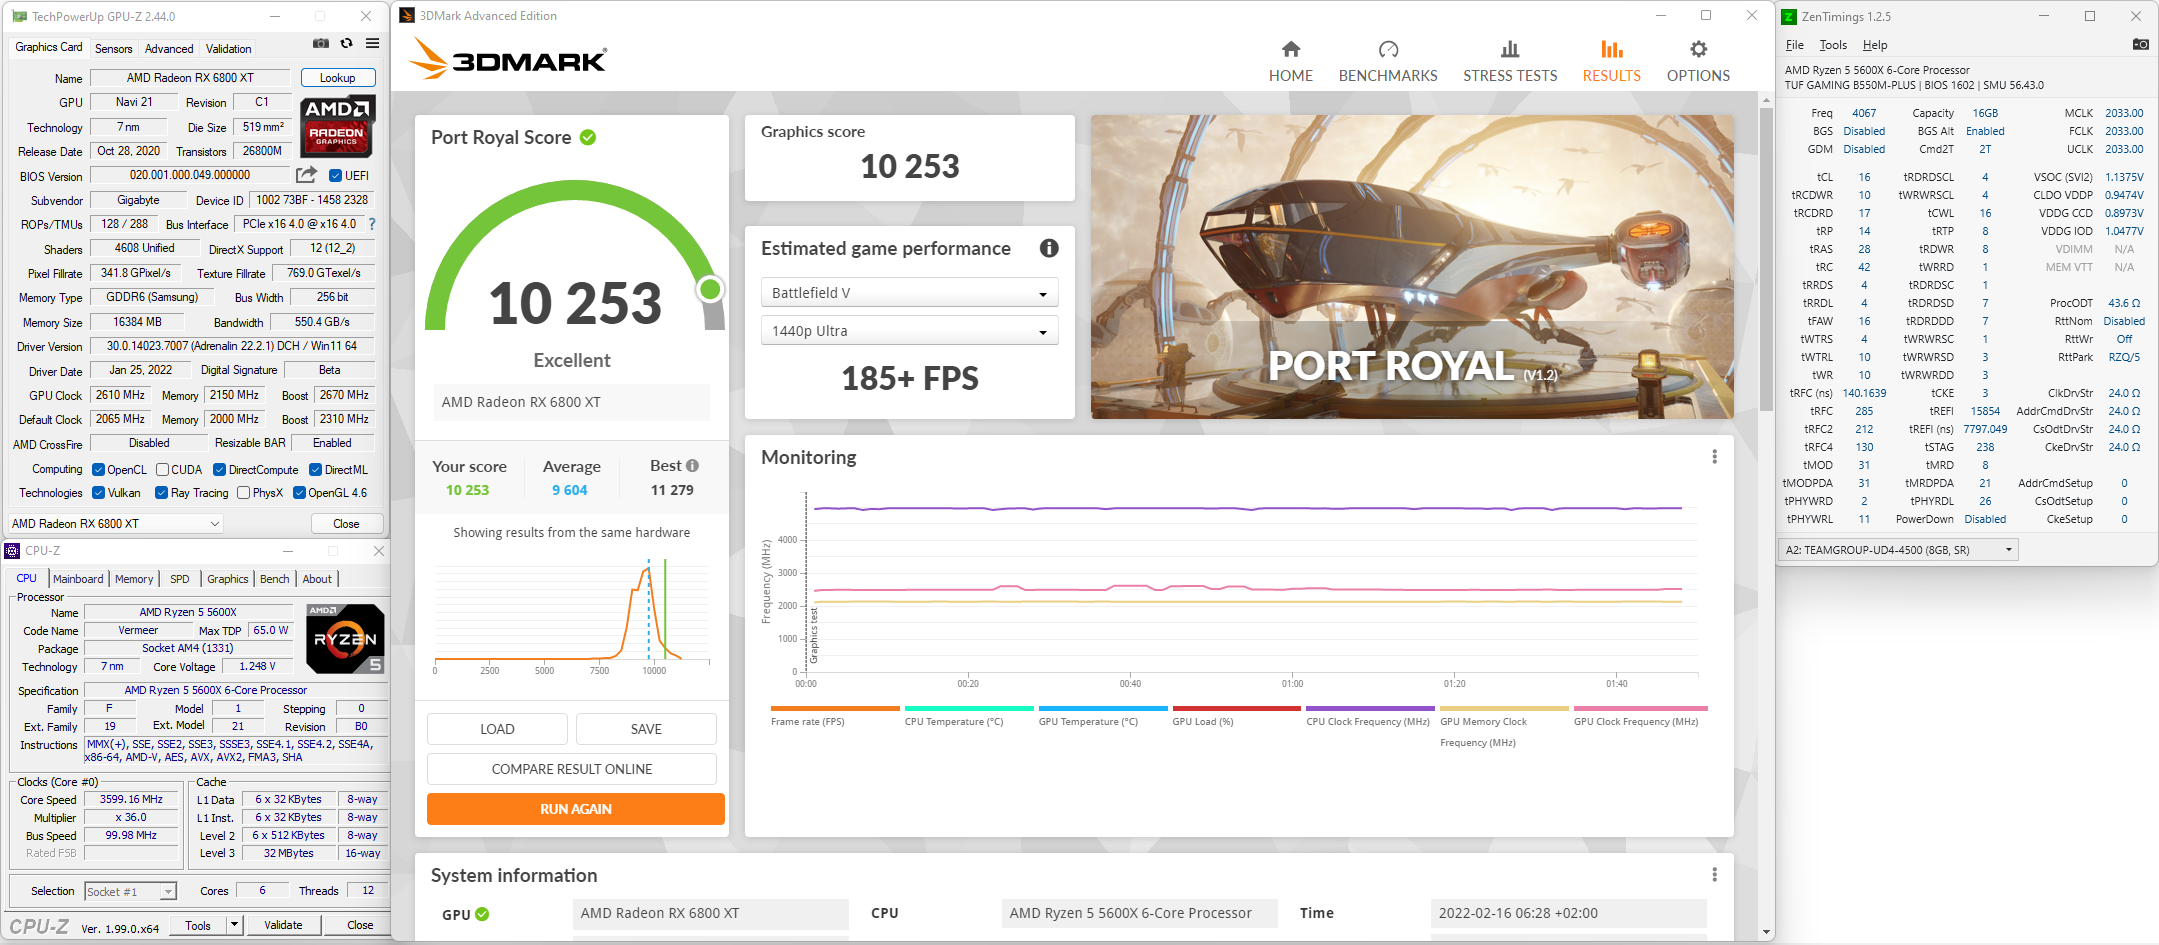Click the Lookup button in GPU-Z
This screenshot has height=945, width=2159.
point(338,78)
